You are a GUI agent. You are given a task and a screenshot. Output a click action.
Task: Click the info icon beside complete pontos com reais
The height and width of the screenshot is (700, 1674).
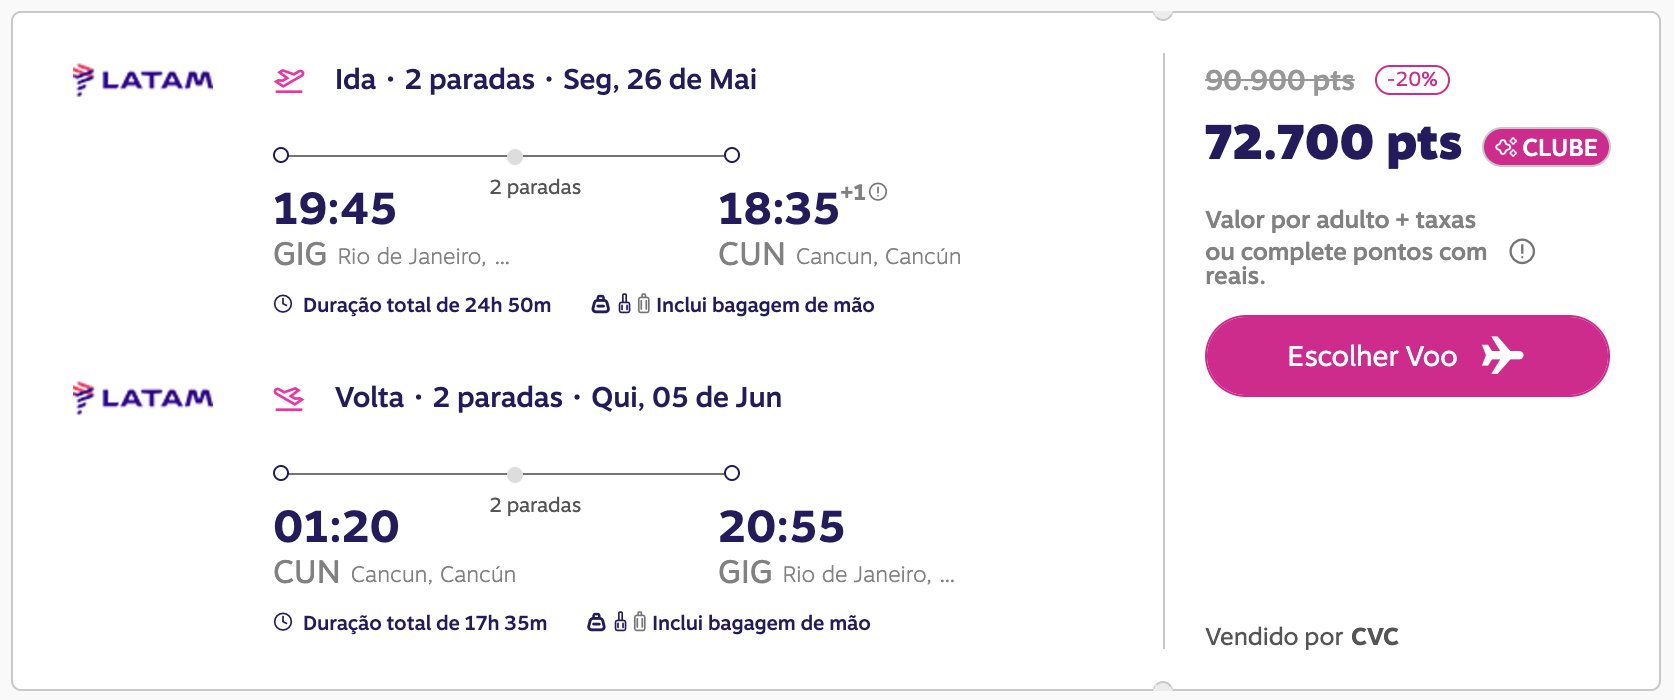(1522, 252)
